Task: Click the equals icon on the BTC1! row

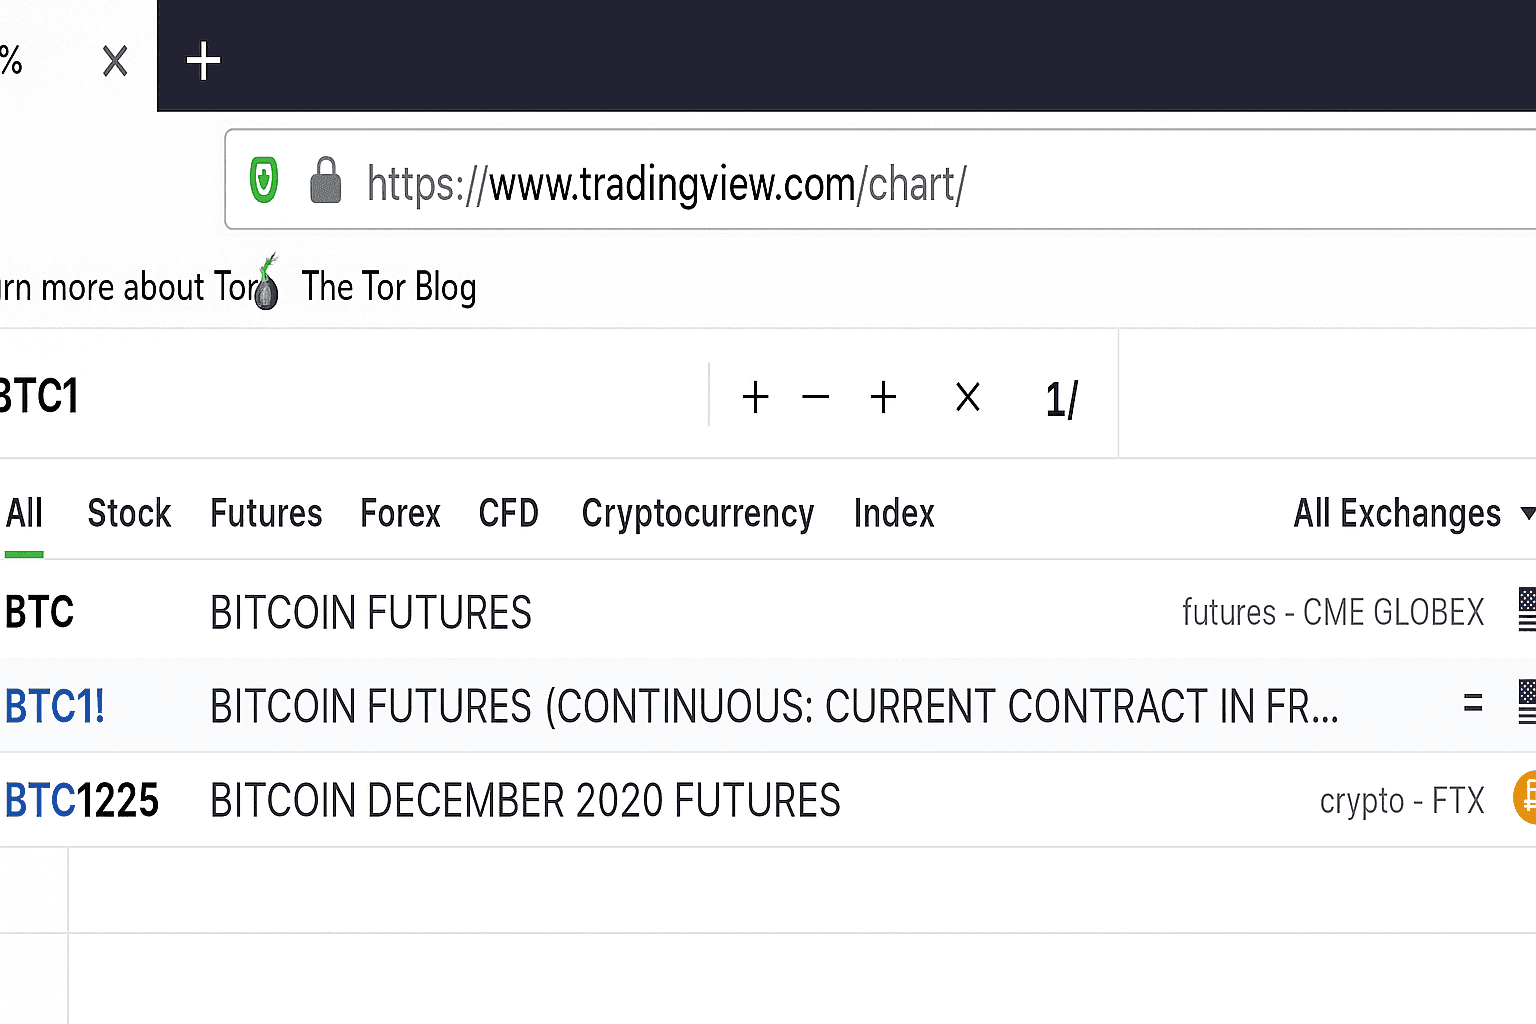Action: pos(1472,704)
